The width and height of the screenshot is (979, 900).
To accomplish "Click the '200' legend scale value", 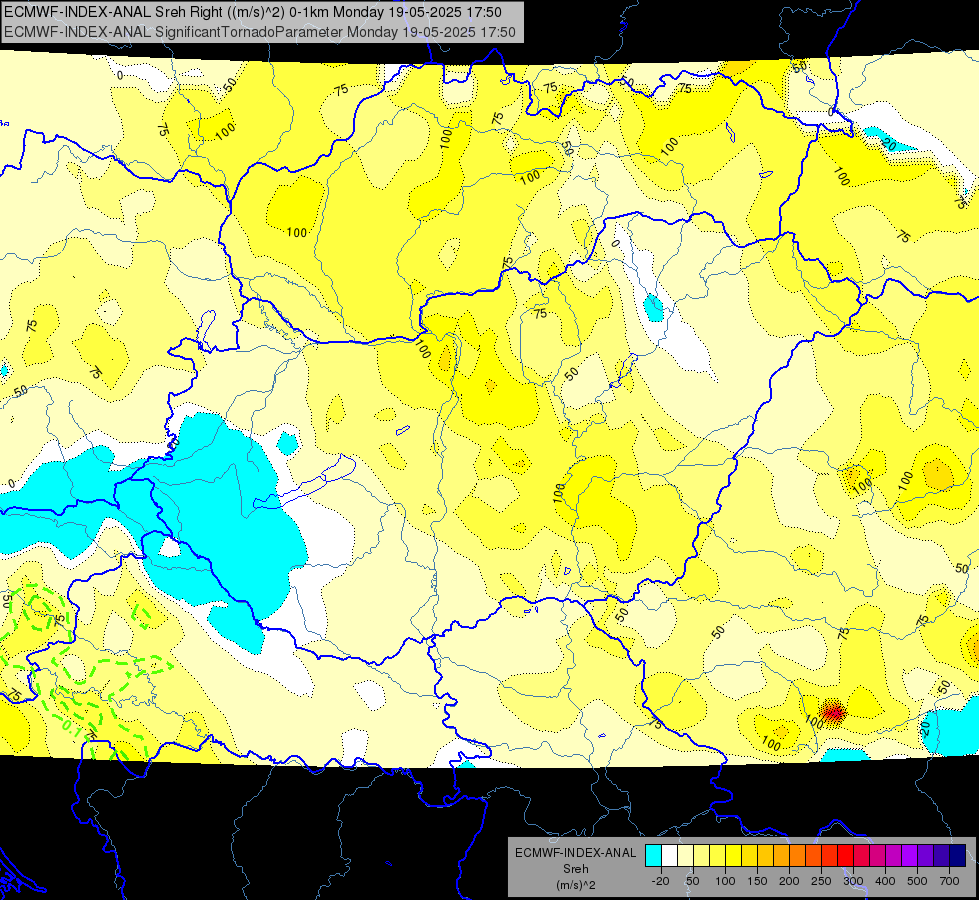I will (x=789, y=881).
